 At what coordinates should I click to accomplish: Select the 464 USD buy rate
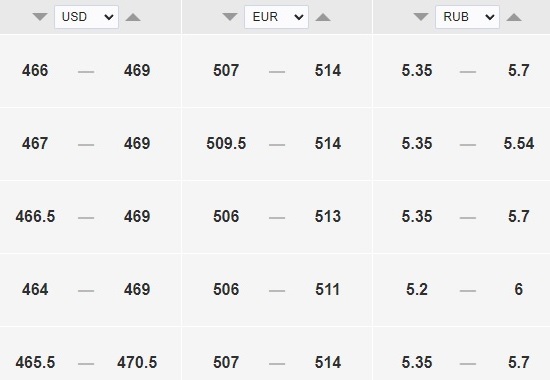[x=35, y=289]
